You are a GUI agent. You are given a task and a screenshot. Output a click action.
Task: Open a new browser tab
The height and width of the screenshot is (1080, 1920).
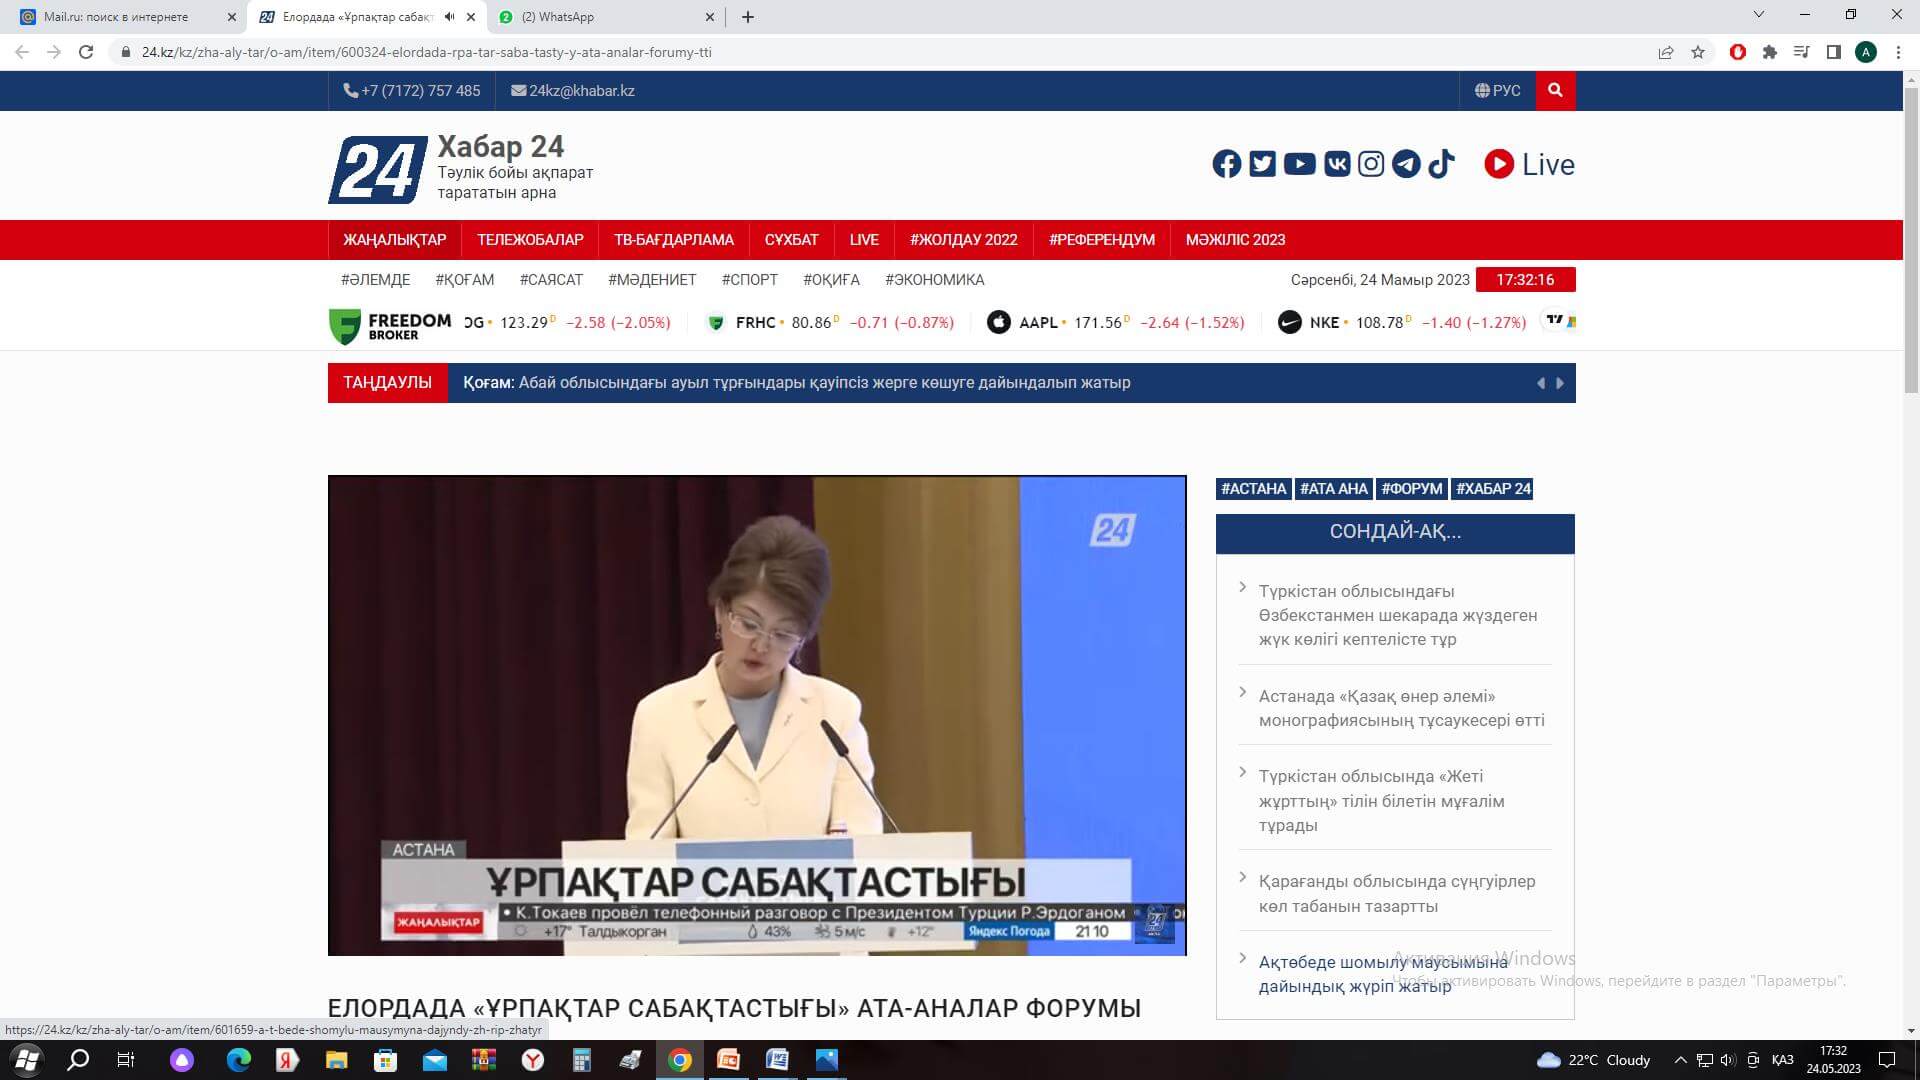click(x=748, y=17)
